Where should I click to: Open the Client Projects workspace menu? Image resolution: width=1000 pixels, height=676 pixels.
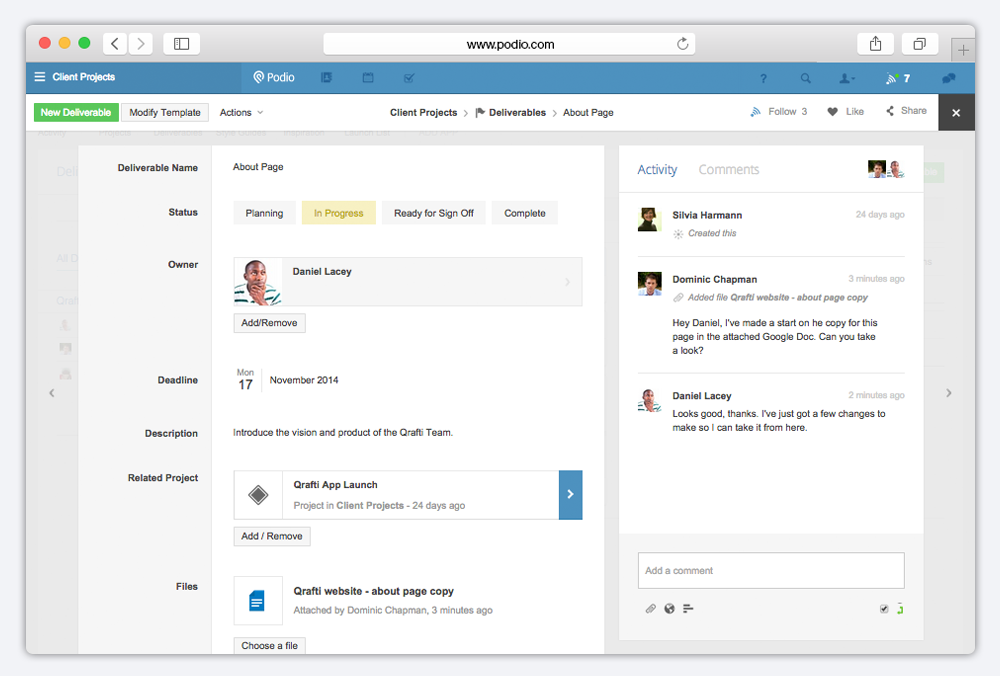point(75,77)
